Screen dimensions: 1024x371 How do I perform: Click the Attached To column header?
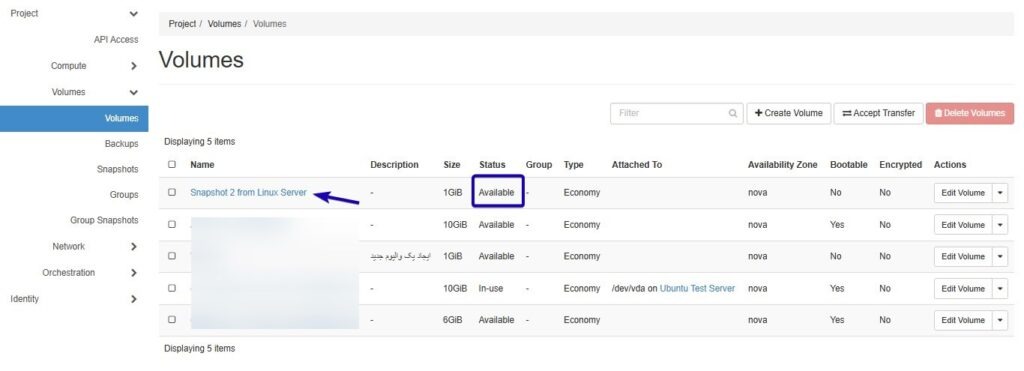click(637, 165)
